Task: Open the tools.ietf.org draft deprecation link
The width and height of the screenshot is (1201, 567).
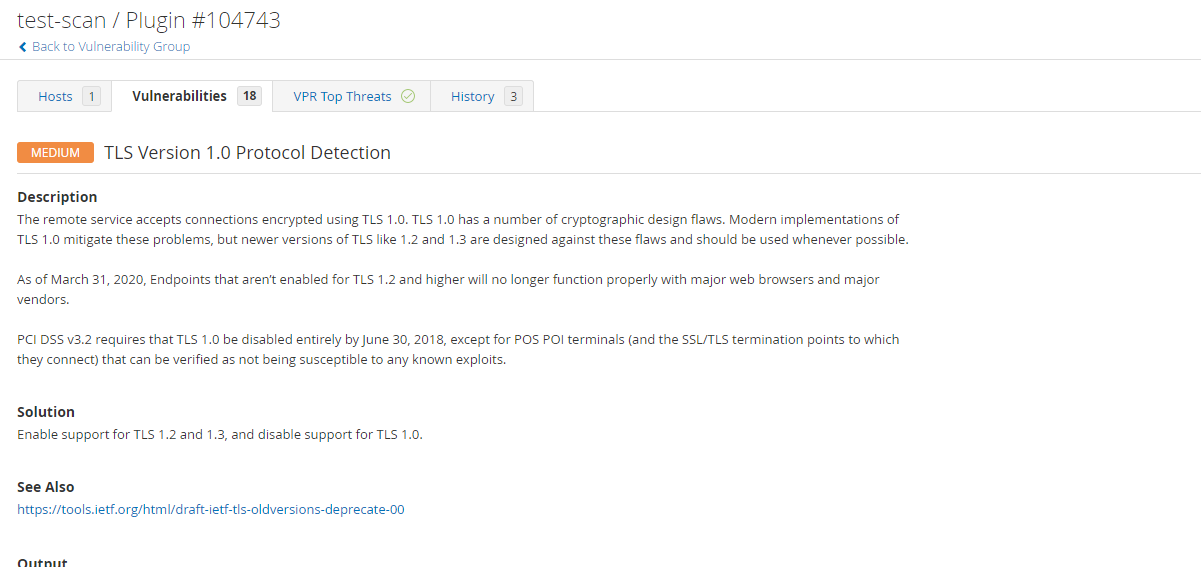Action: pyautogui.click(x=211, y=509)
